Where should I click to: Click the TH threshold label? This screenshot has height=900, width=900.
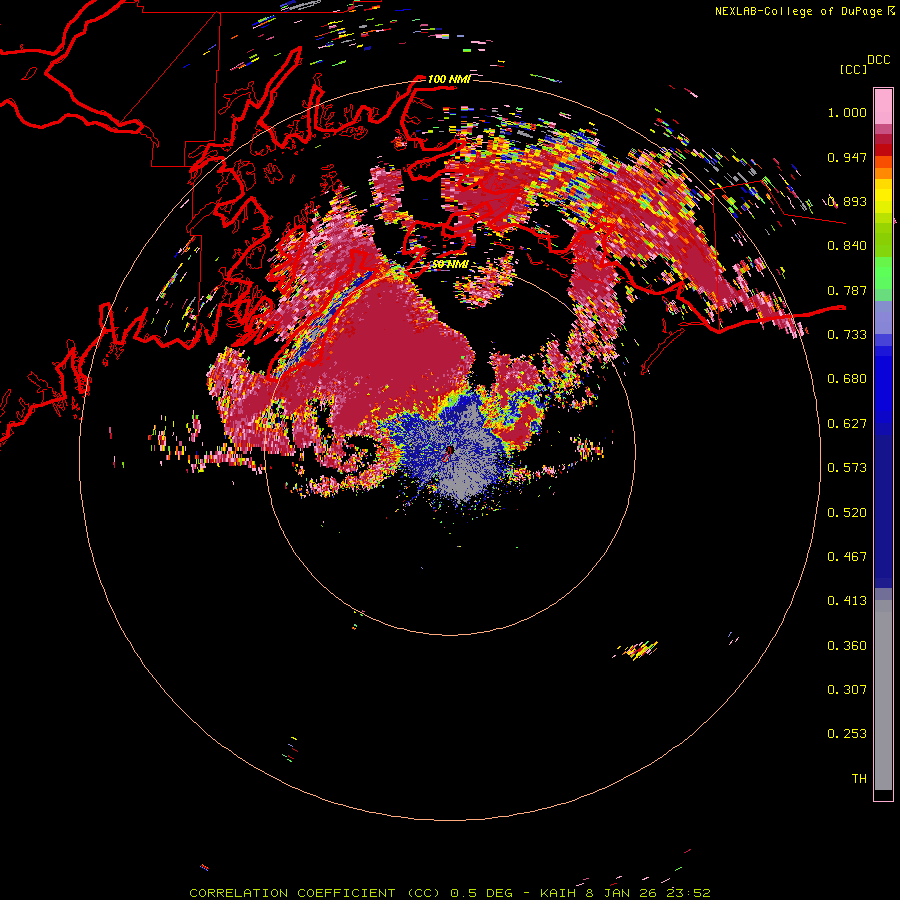859,779
